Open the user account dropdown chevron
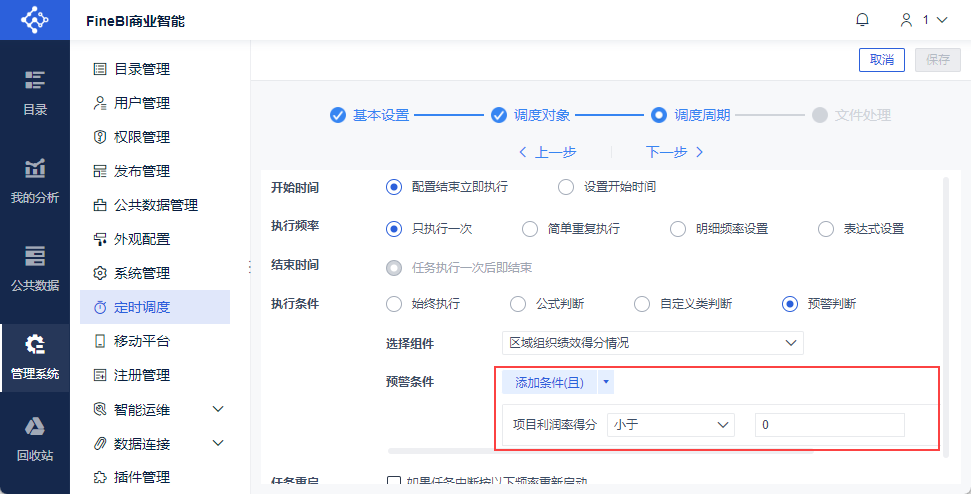 click(x=942, y=20)
